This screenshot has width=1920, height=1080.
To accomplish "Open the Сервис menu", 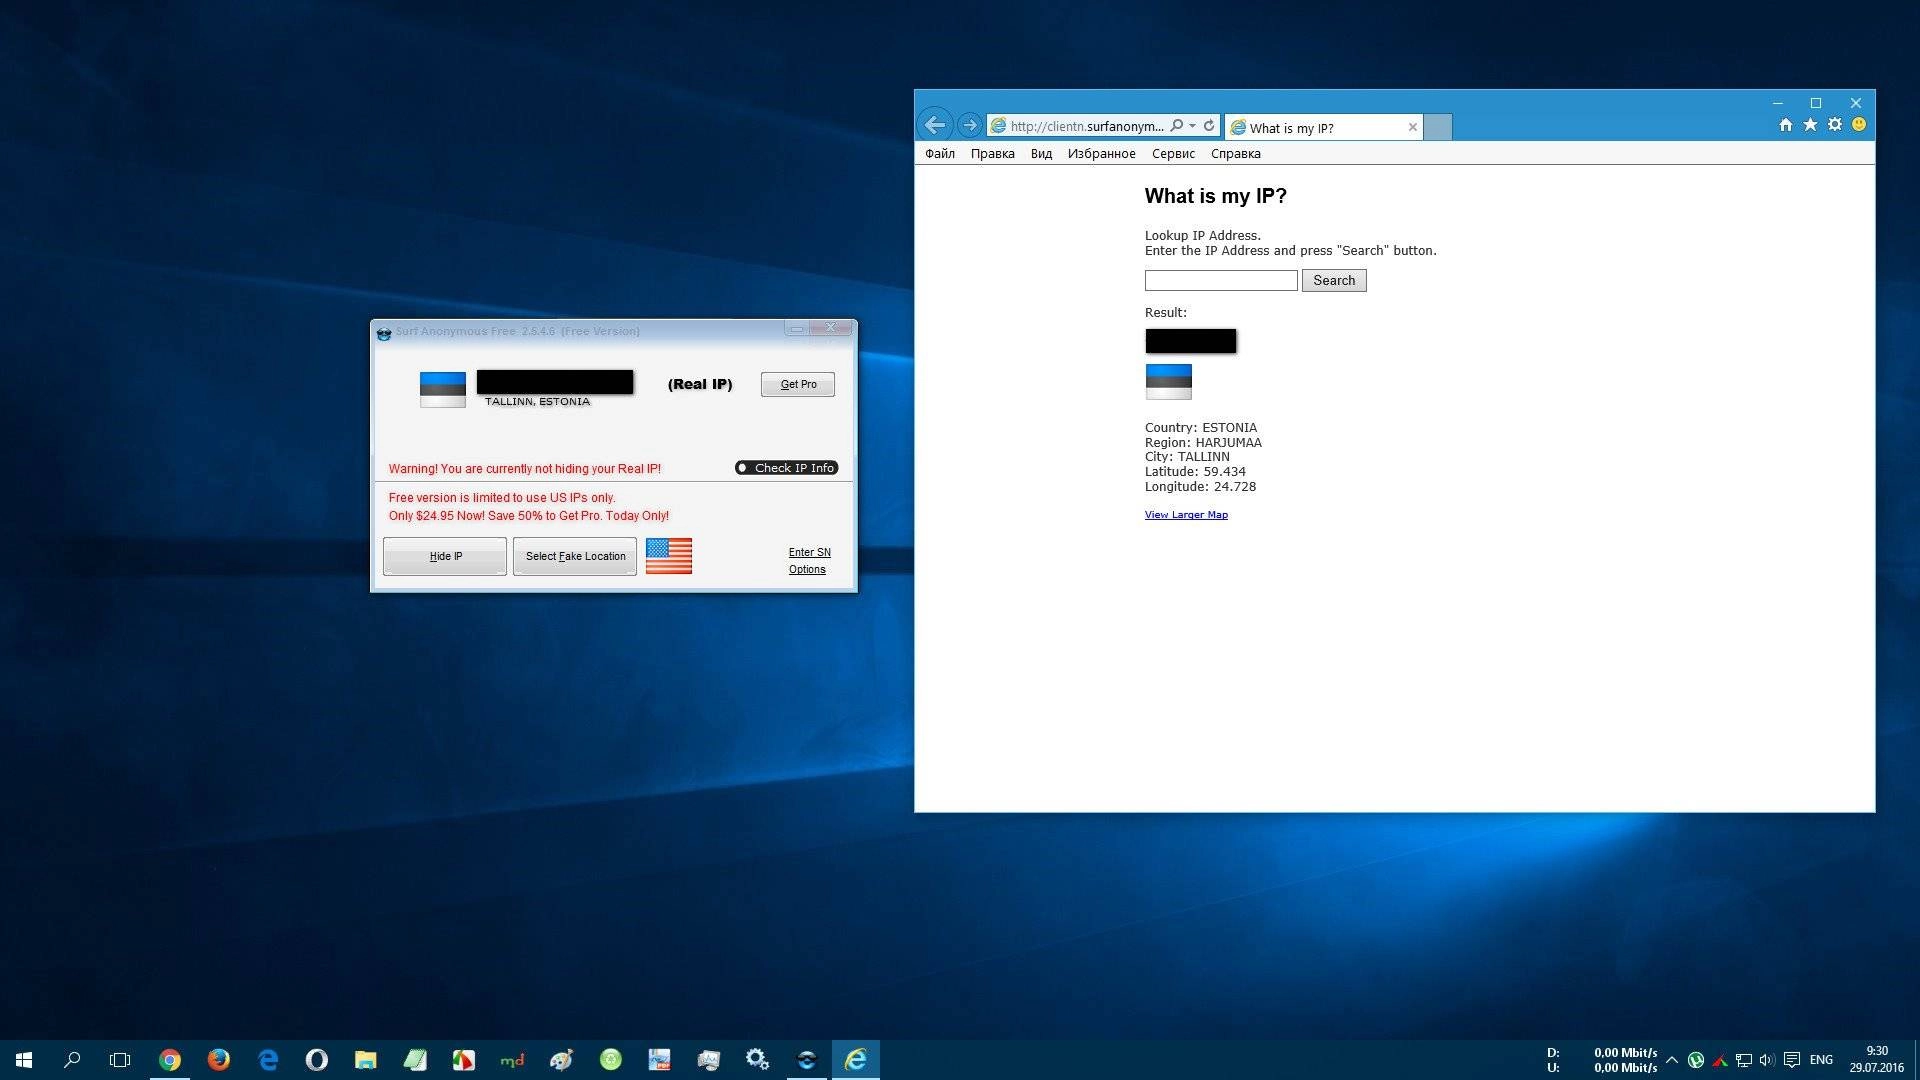I will click(1173, 153).
